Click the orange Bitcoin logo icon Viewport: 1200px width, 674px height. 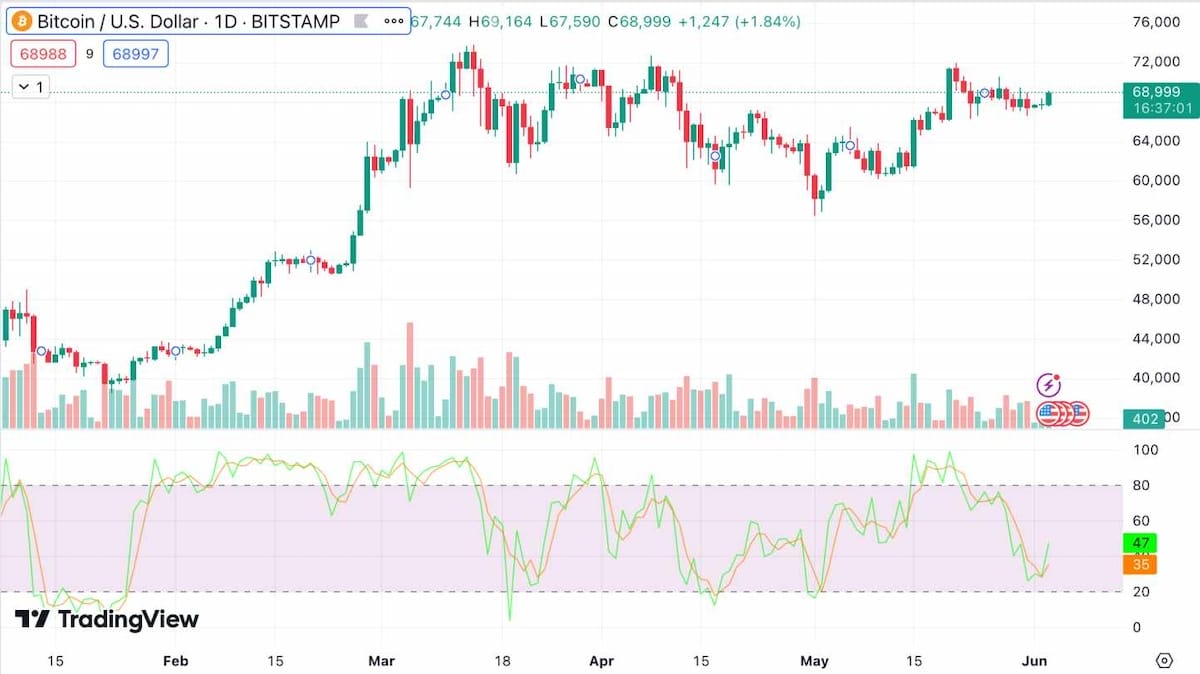(x=22, y=20)
